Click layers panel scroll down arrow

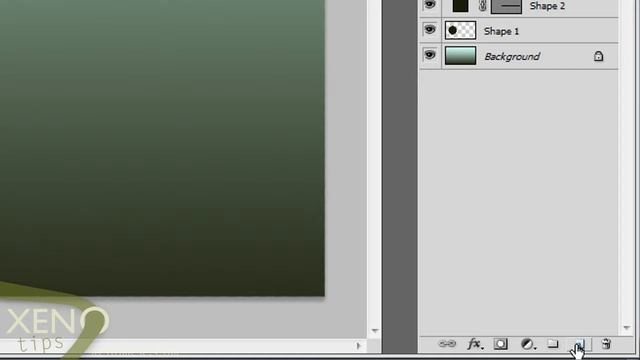627,328
